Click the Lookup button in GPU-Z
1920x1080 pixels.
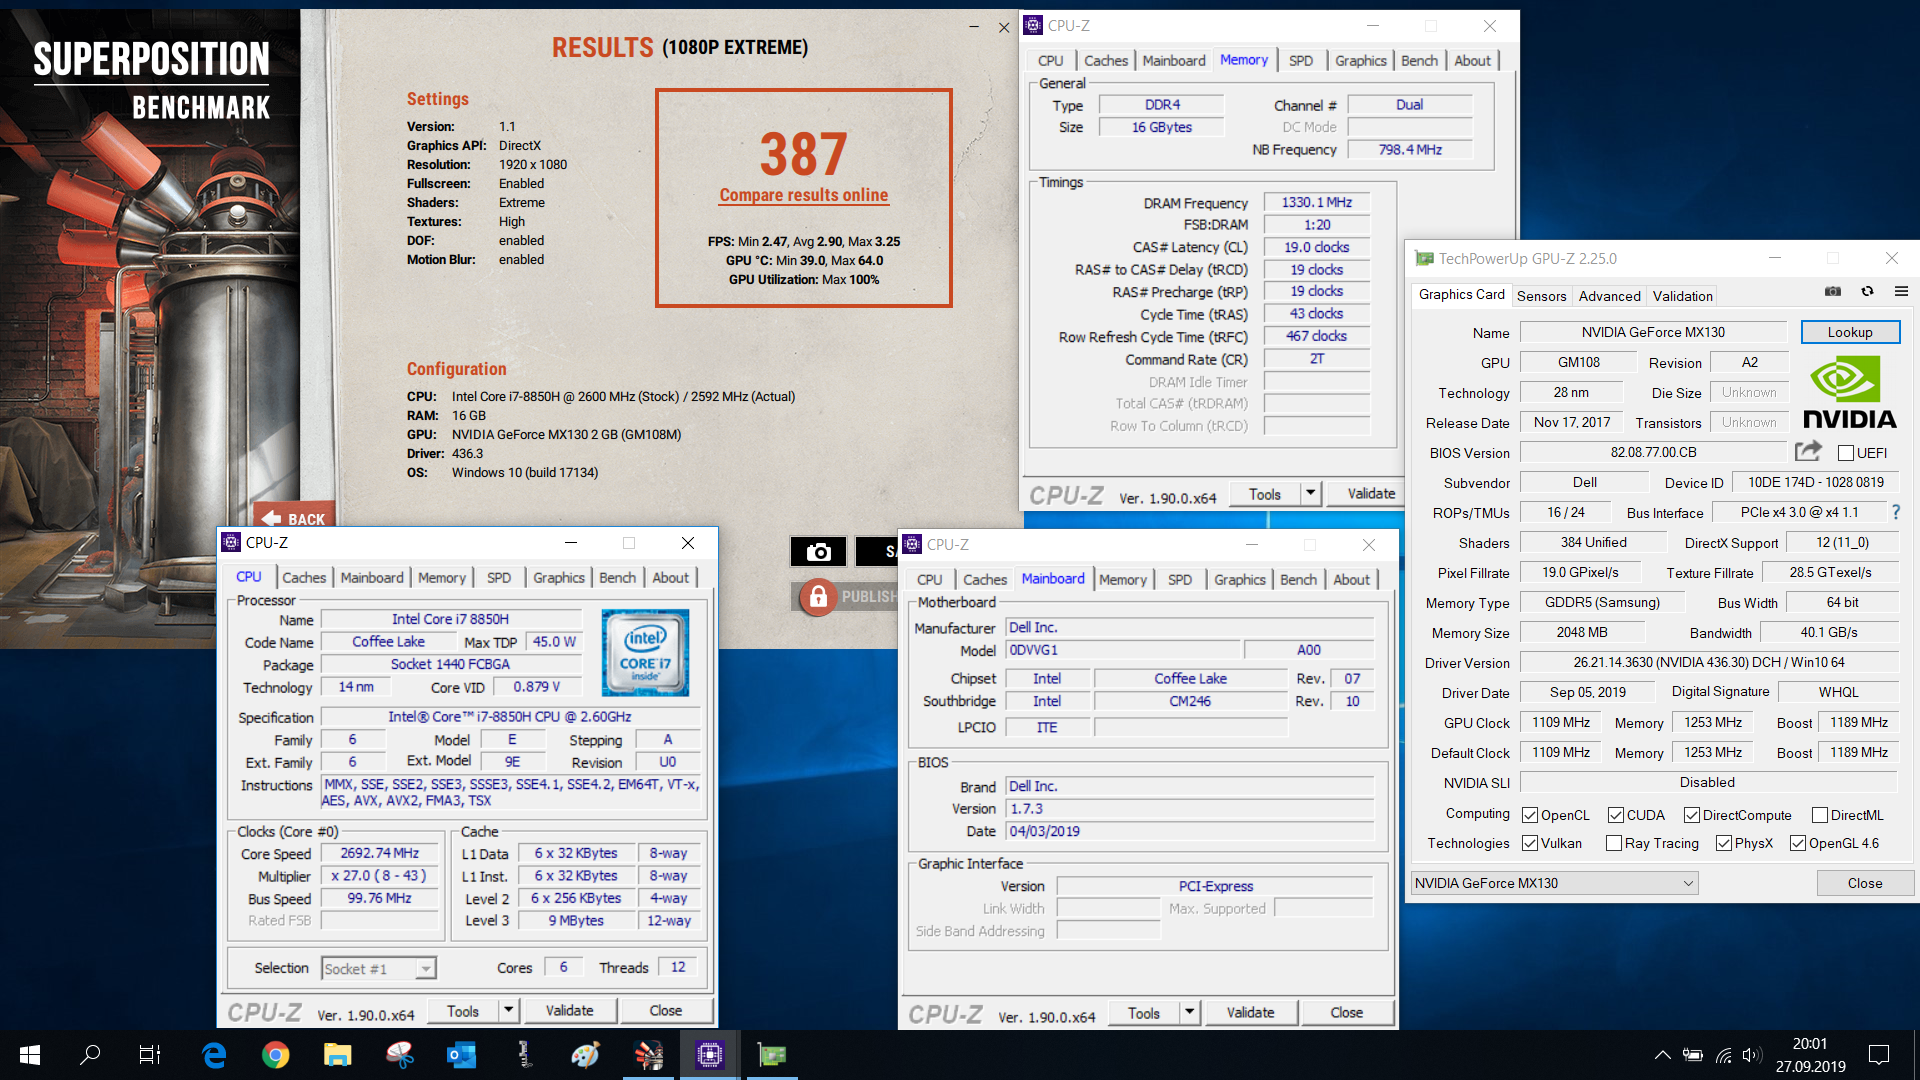click(1850, 332)
